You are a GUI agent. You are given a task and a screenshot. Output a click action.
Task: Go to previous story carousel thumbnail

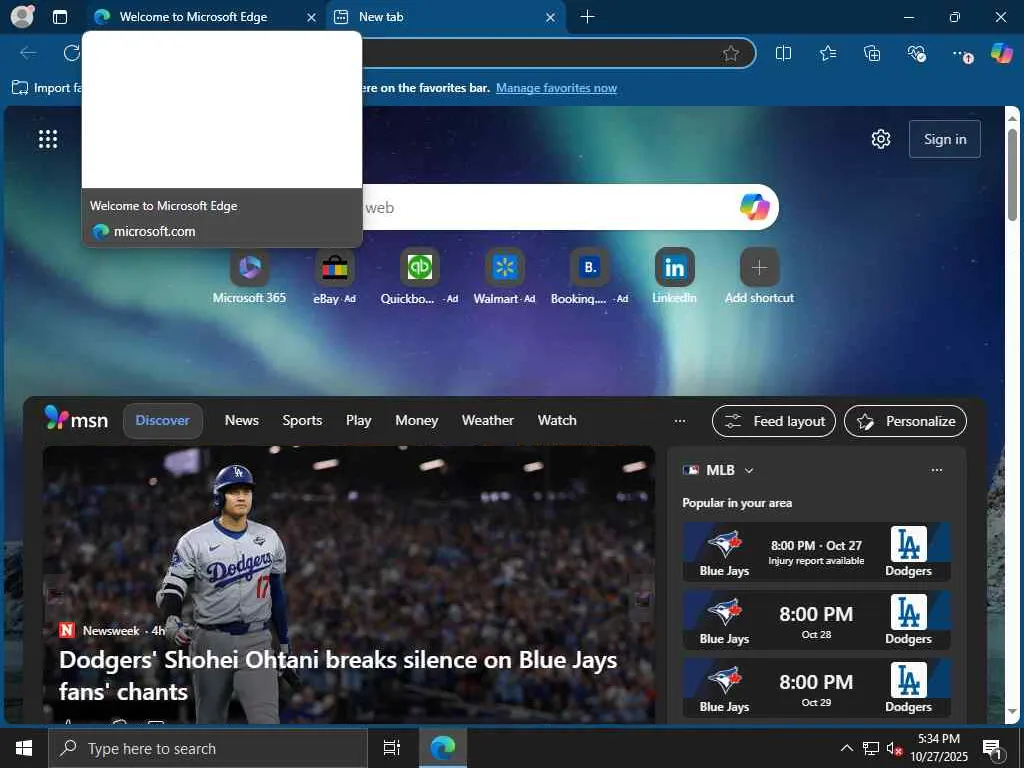click(56, 596)
